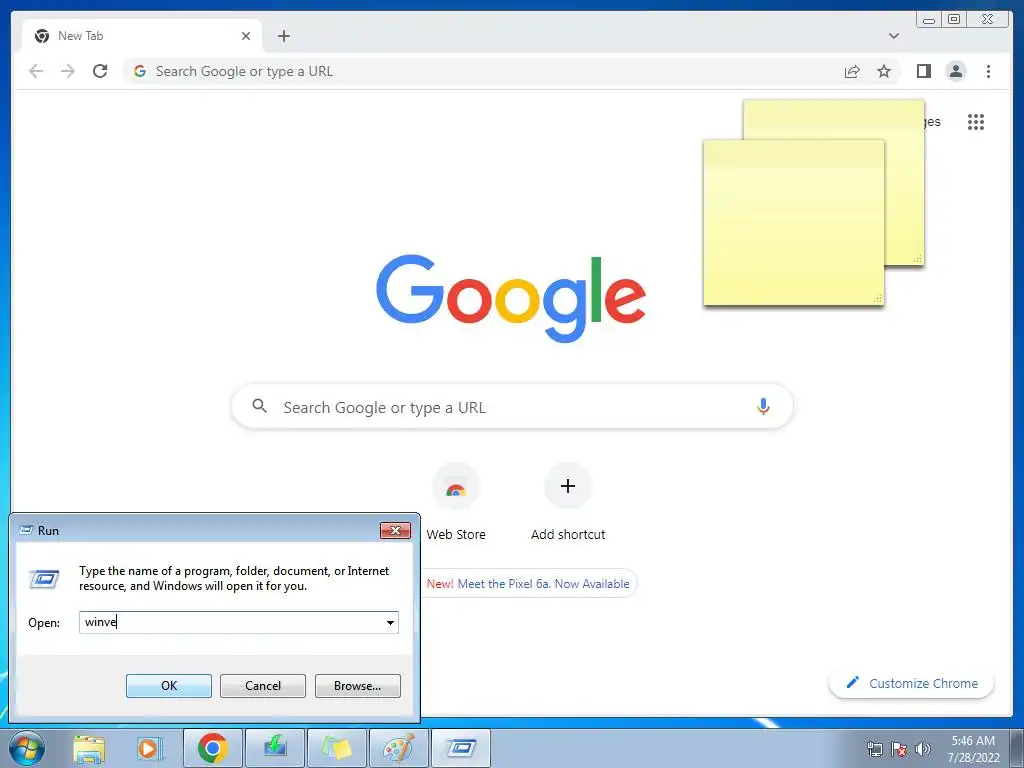1024x768 pixels.
Task: Expand the Open combo box dropdown
Action: click(390, 622)
